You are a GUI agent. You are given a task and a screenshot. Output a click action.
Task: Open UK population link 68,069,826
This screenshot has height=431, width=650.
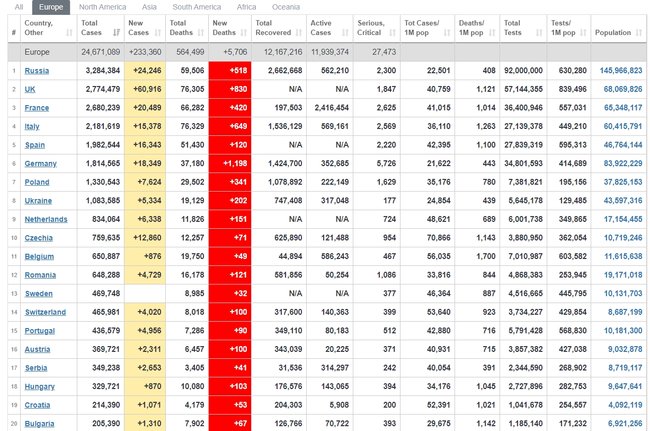(623, 90)
